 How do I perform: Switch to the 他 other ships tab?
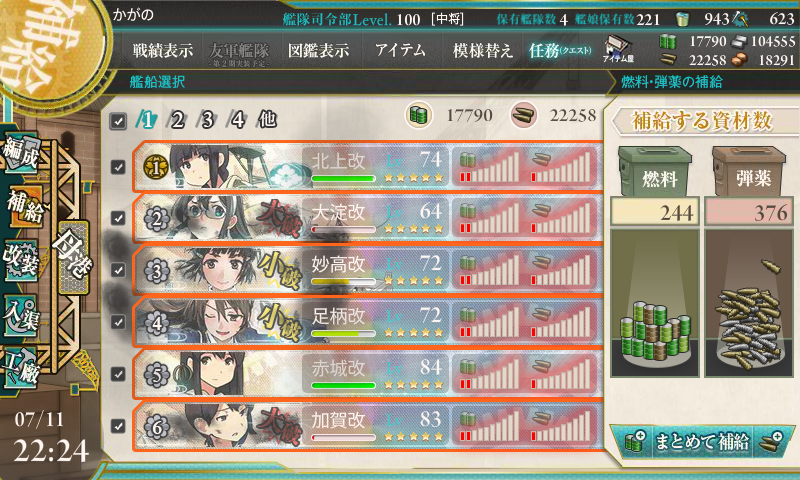[267, 120]
